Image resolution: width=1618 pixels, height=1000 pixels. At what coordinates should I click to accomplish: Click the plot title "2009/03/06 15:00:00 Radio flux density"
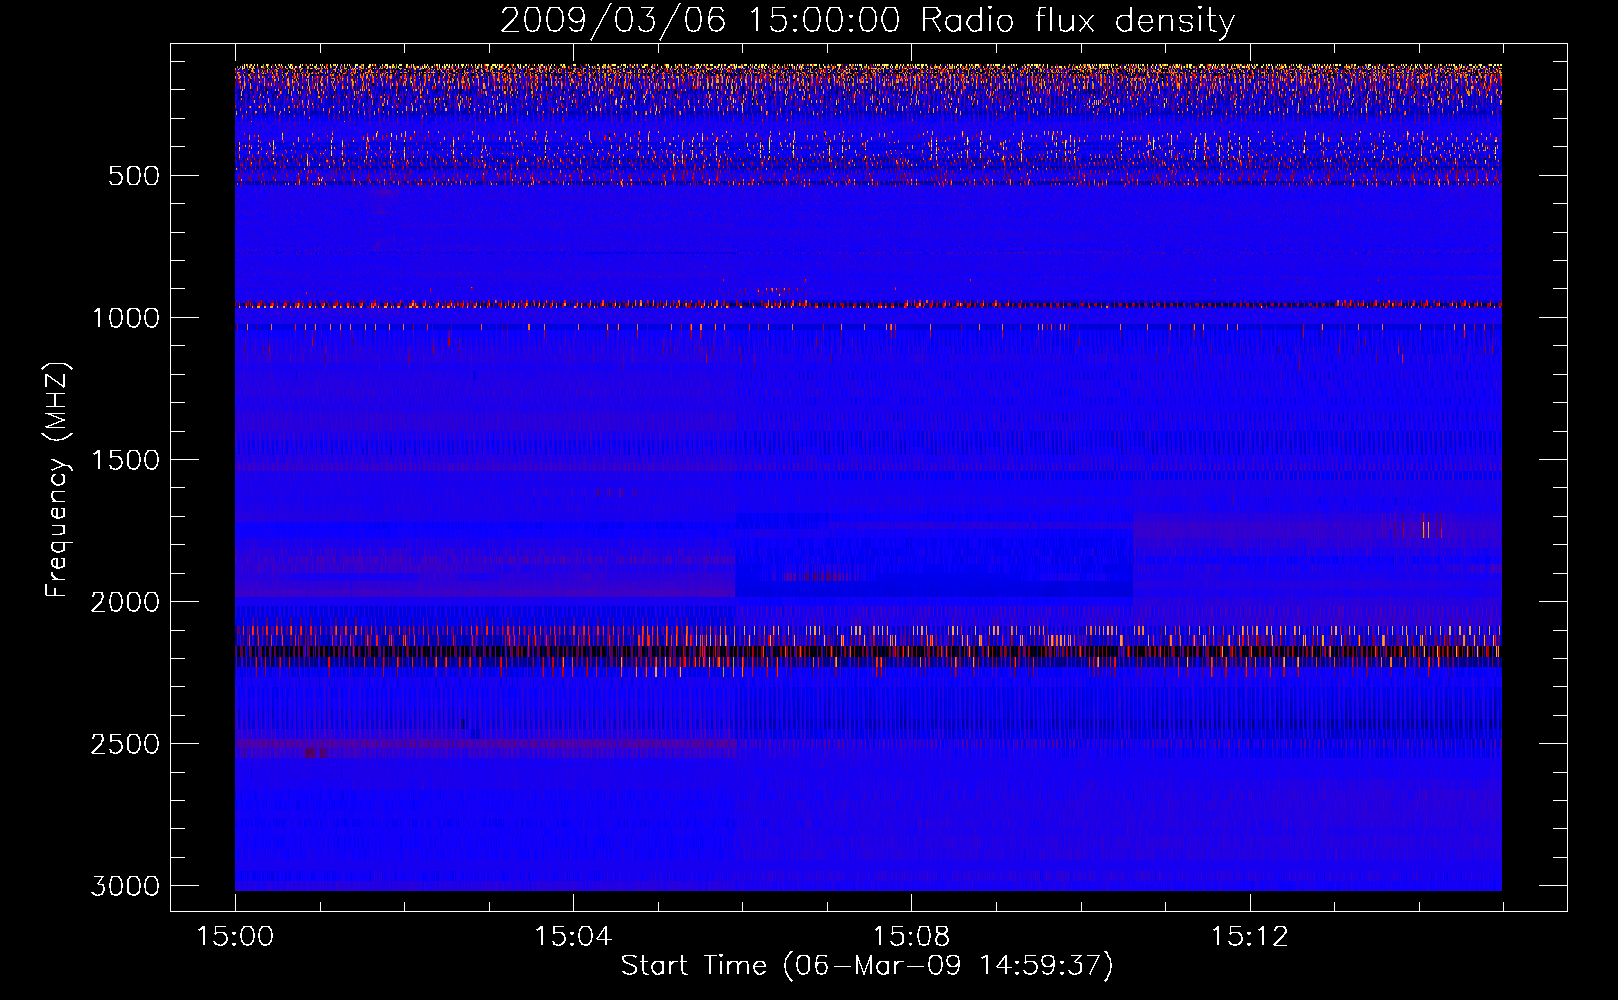pos(867,21)
